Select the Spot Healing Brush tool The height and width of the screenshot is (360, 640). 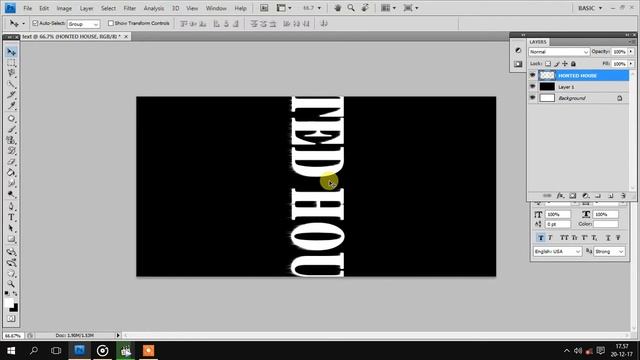[x=11, y=119]
